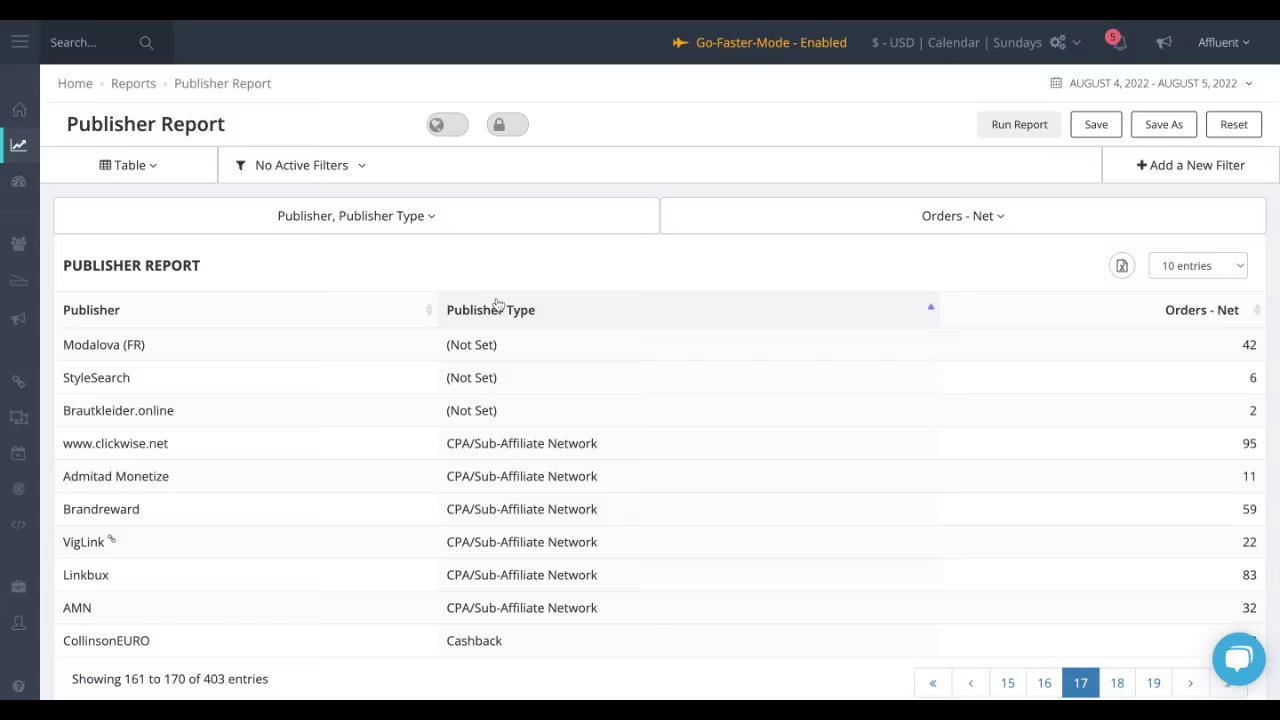Image resolution: width=1280 pixels, height=720 pixels.
Task: Click the VigLink link icon
Action: tap(112, 539)
